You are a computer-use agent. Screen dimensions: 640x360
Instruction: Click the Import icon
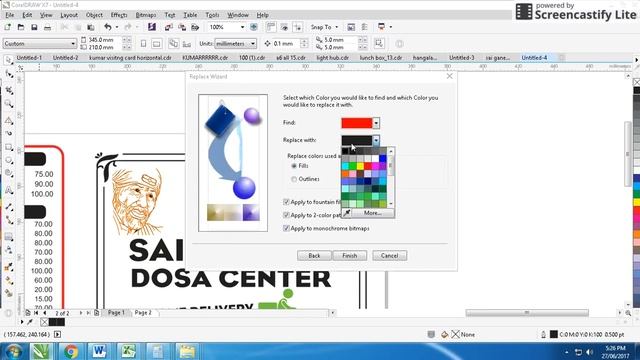pyautogui.click(x=169, y=27)
